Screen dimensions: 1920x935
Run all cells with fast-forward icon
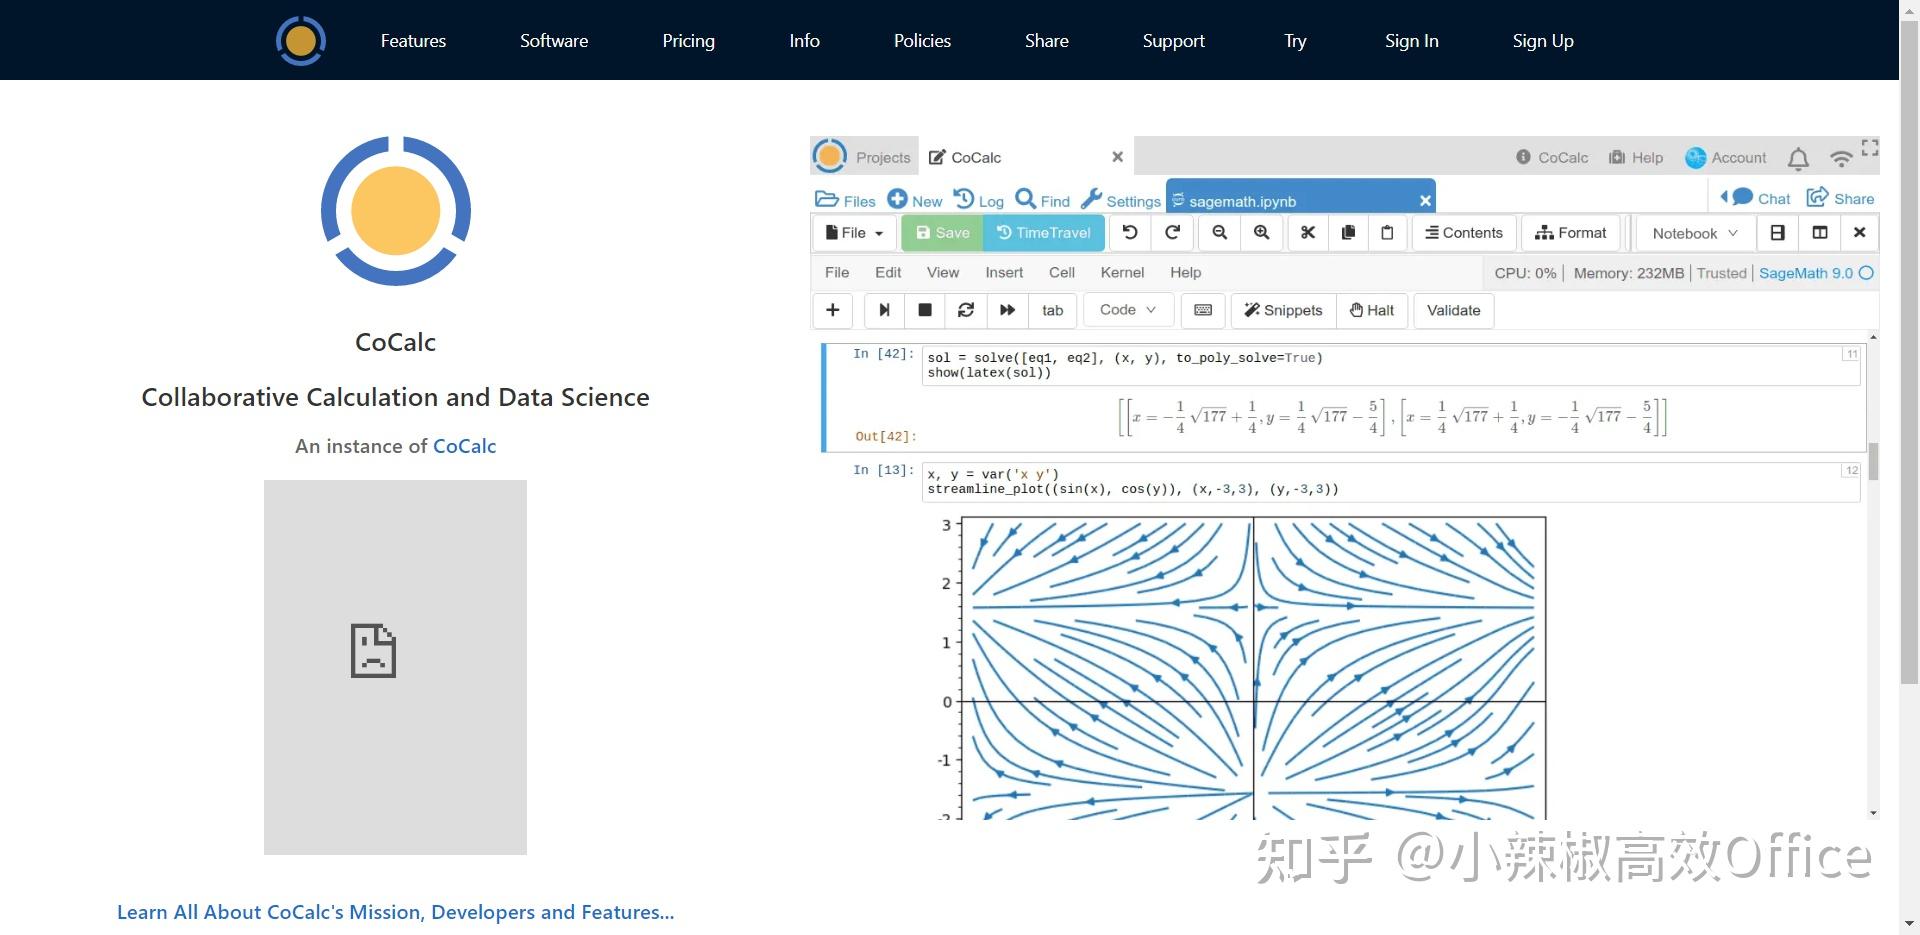coord(1007,310)
